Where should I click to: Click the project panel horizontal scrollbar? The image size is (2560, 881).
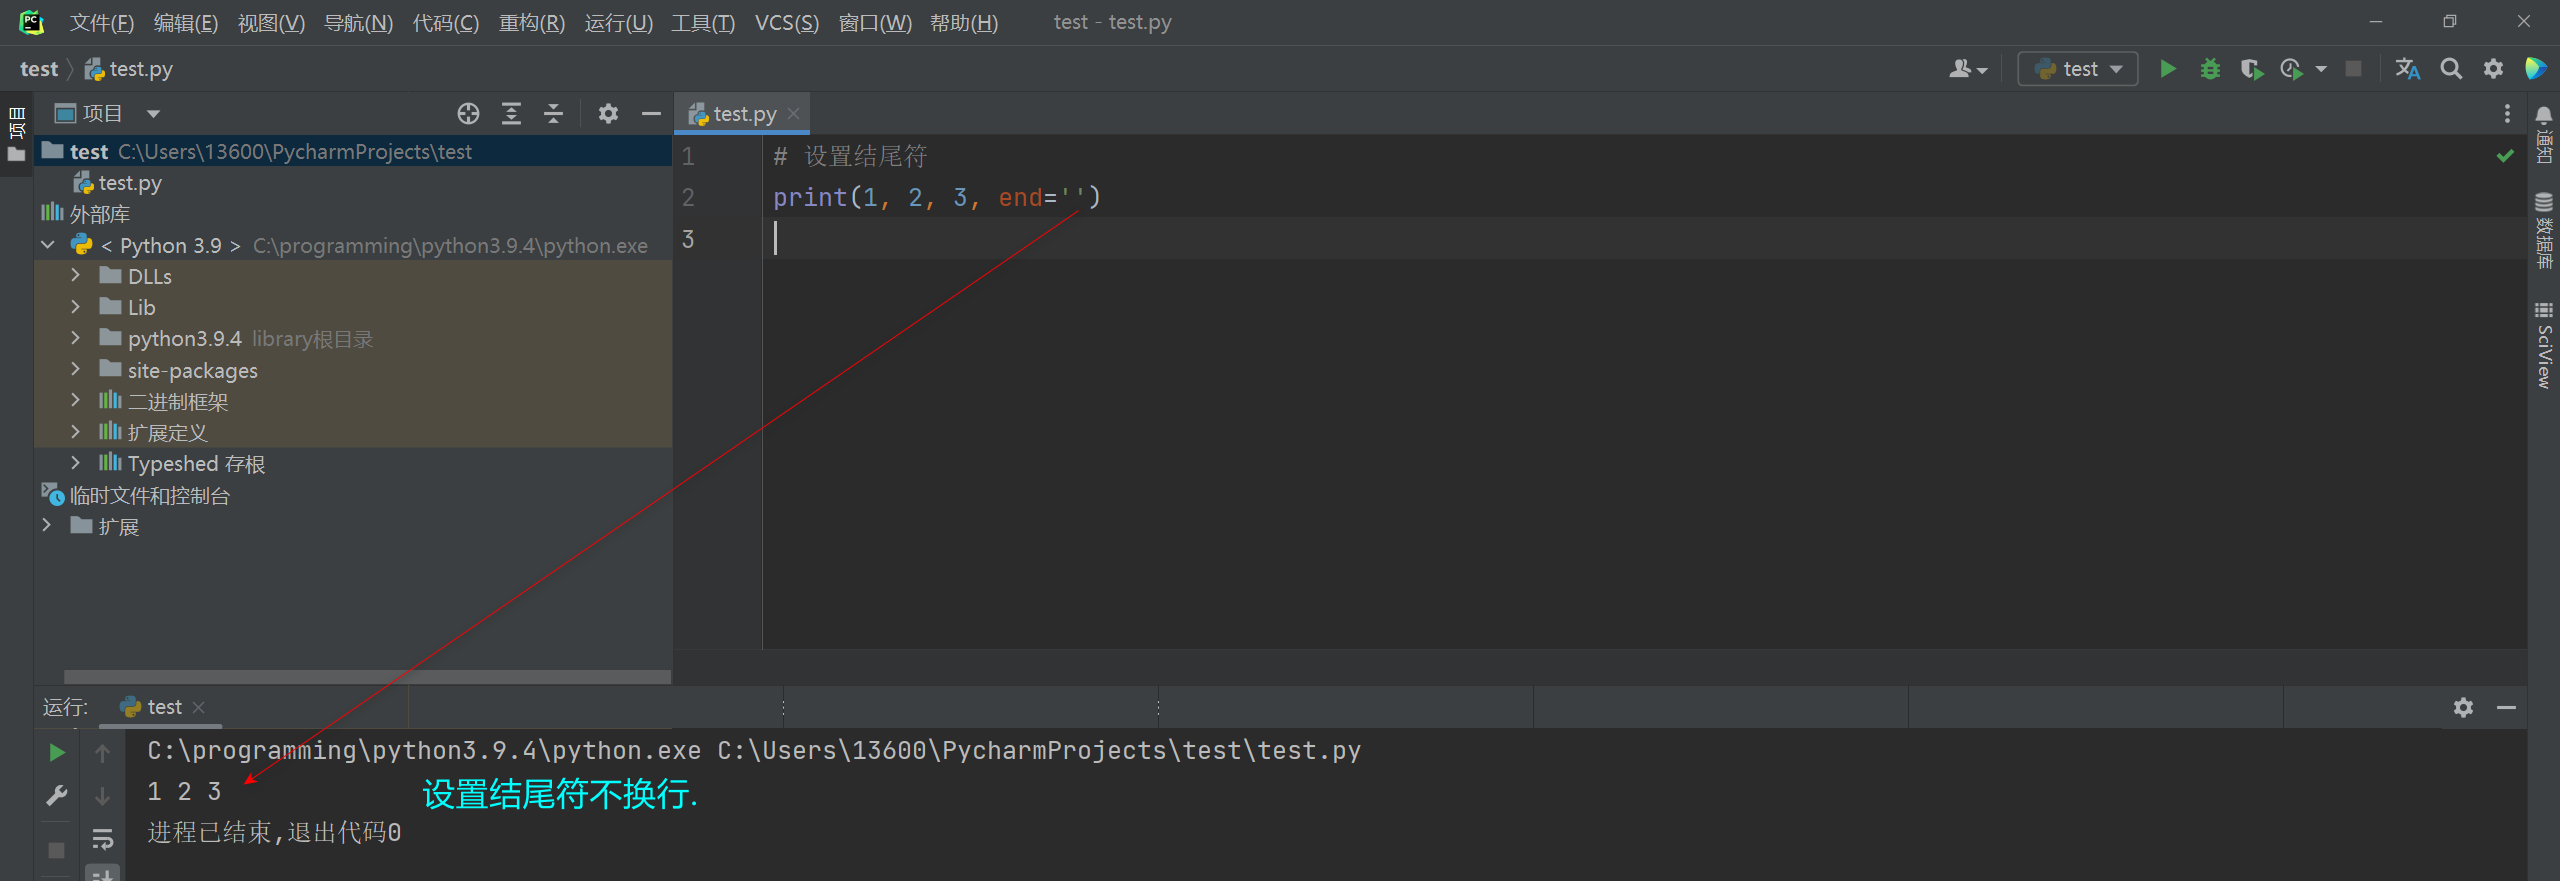[x=367, y=677]
